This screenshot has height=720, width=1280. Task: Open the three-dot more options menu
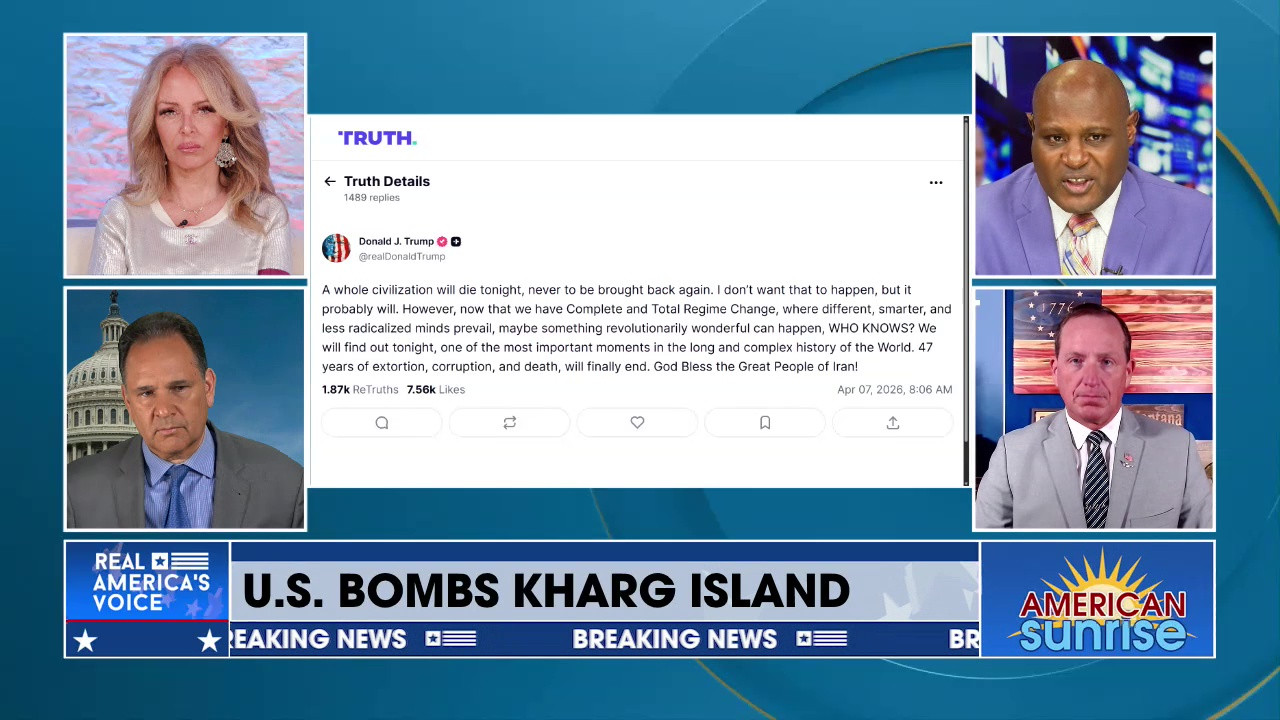[936, 183]
